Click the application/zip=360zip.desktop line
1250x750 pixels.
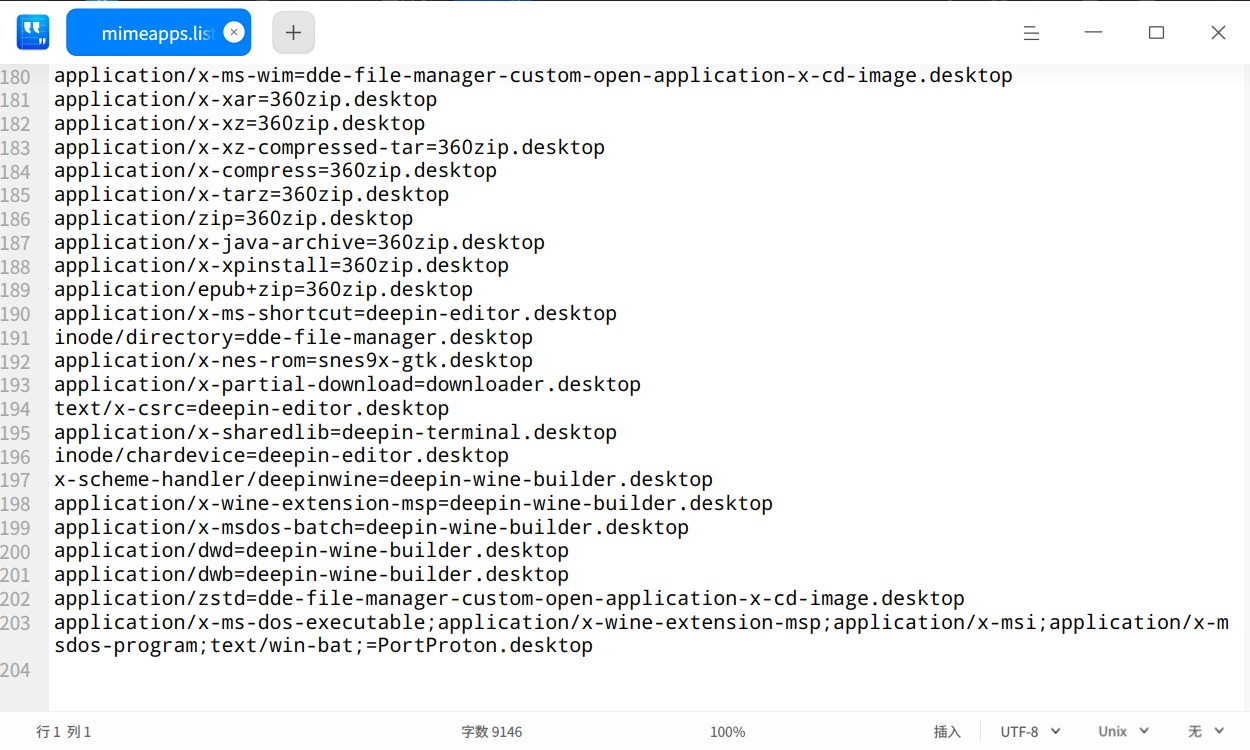coord(233,219)
